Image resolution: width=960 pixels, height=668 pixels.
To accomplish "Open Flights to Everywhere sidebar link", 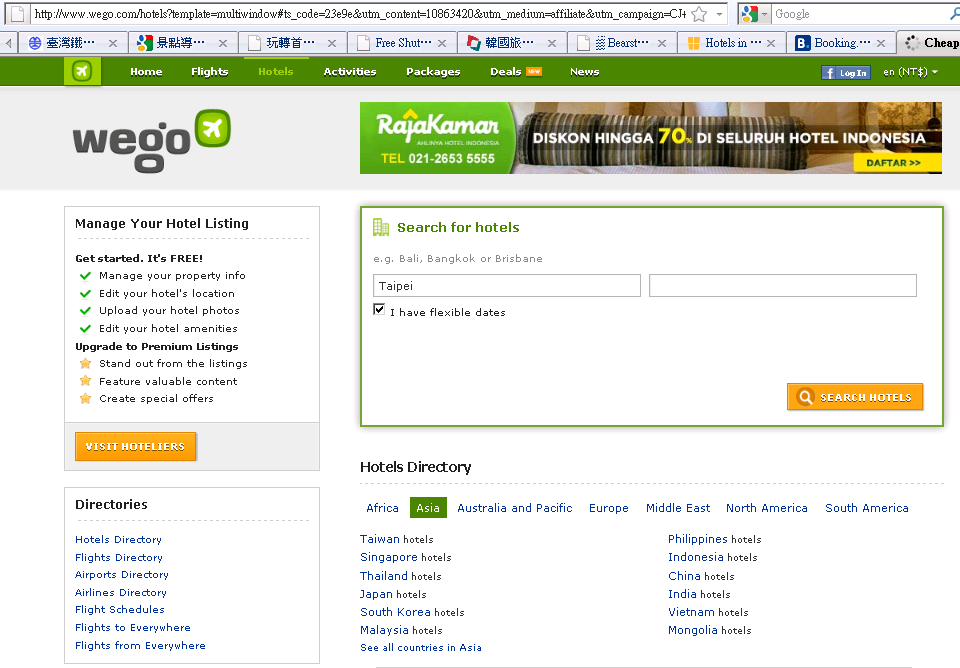I will coord(133,627).
